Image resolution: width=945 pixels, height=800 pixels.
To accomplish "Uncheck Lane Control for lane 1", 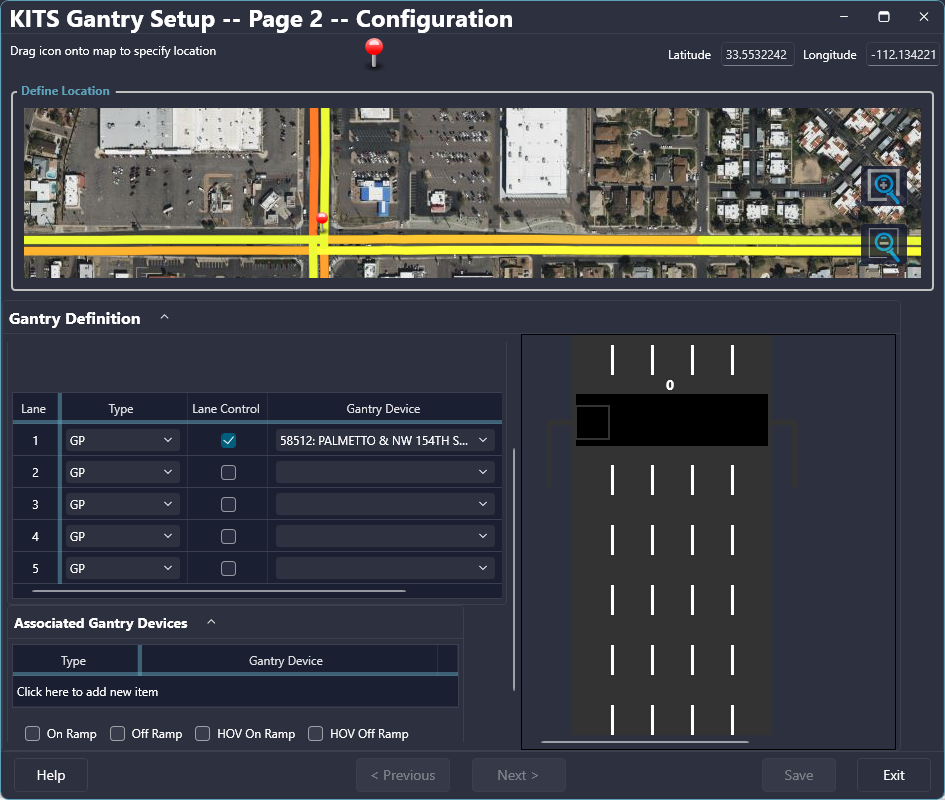I will (x=229, y=440).
